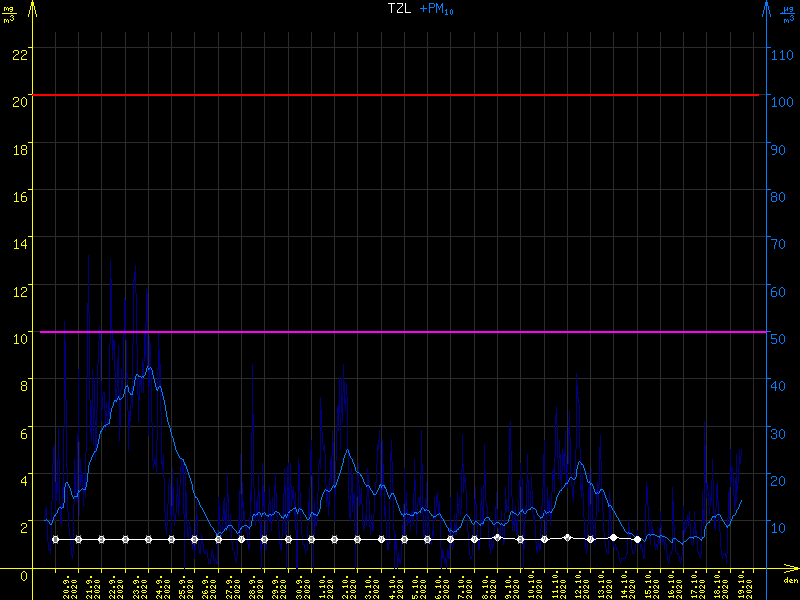Click the yellow 22 left-axis tick label
The height and width of the screenshot is (600, 800).
click(19, 54)
